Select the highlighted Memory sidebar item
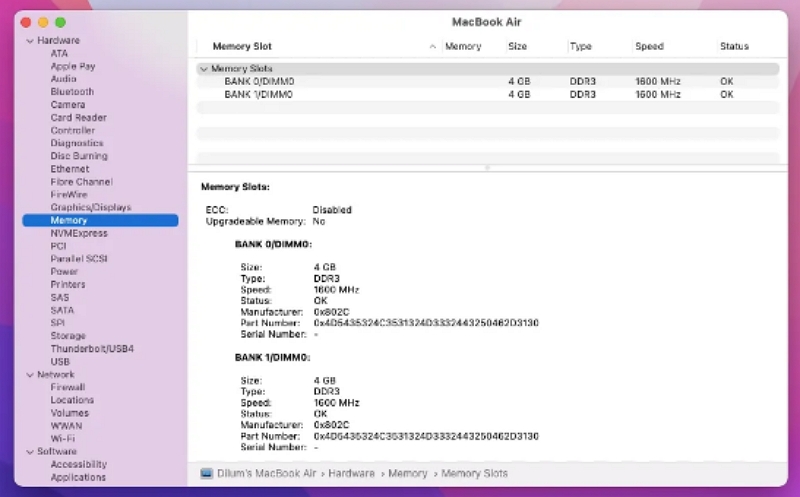Viewport: 800px width, 497px height. (x=100, y=220)
